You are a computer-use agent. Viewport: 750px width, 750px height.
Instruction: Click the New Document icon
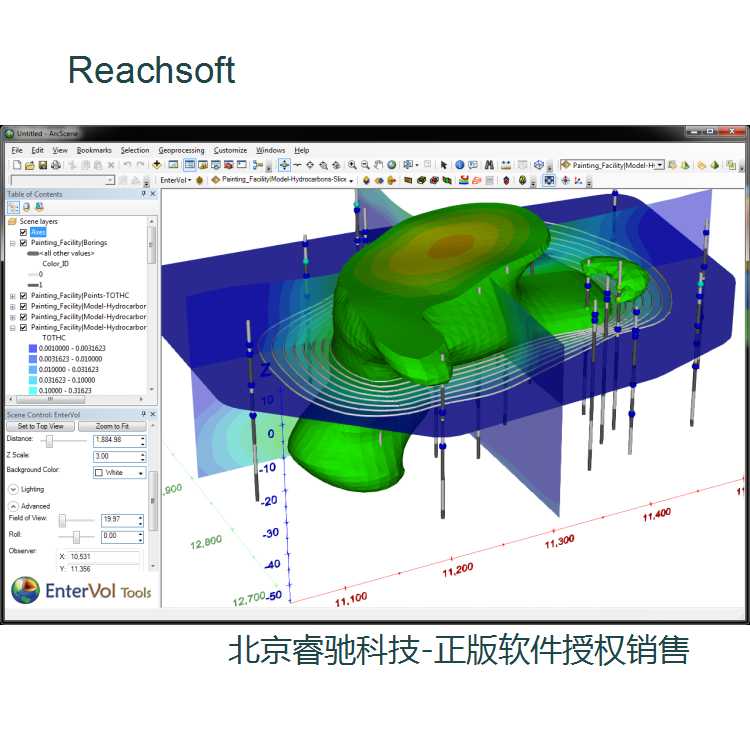tap(17, 165)
